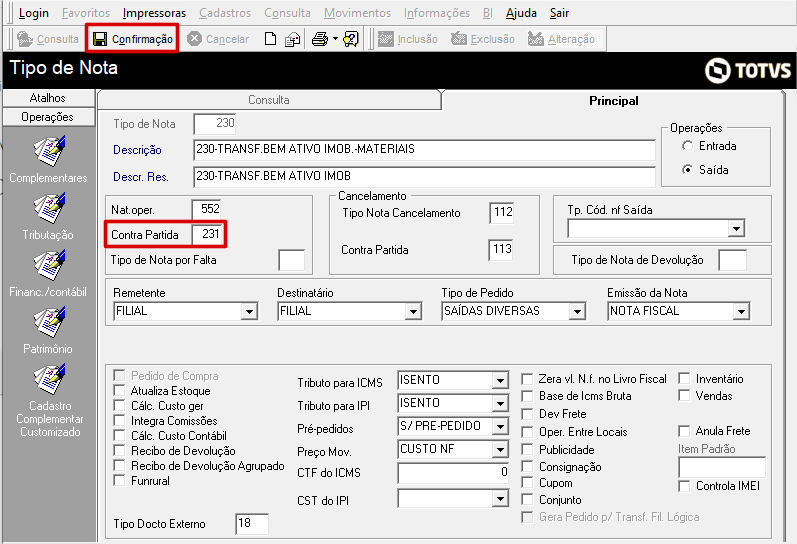Click the Consulta toolbar icon

click(24, 39)
